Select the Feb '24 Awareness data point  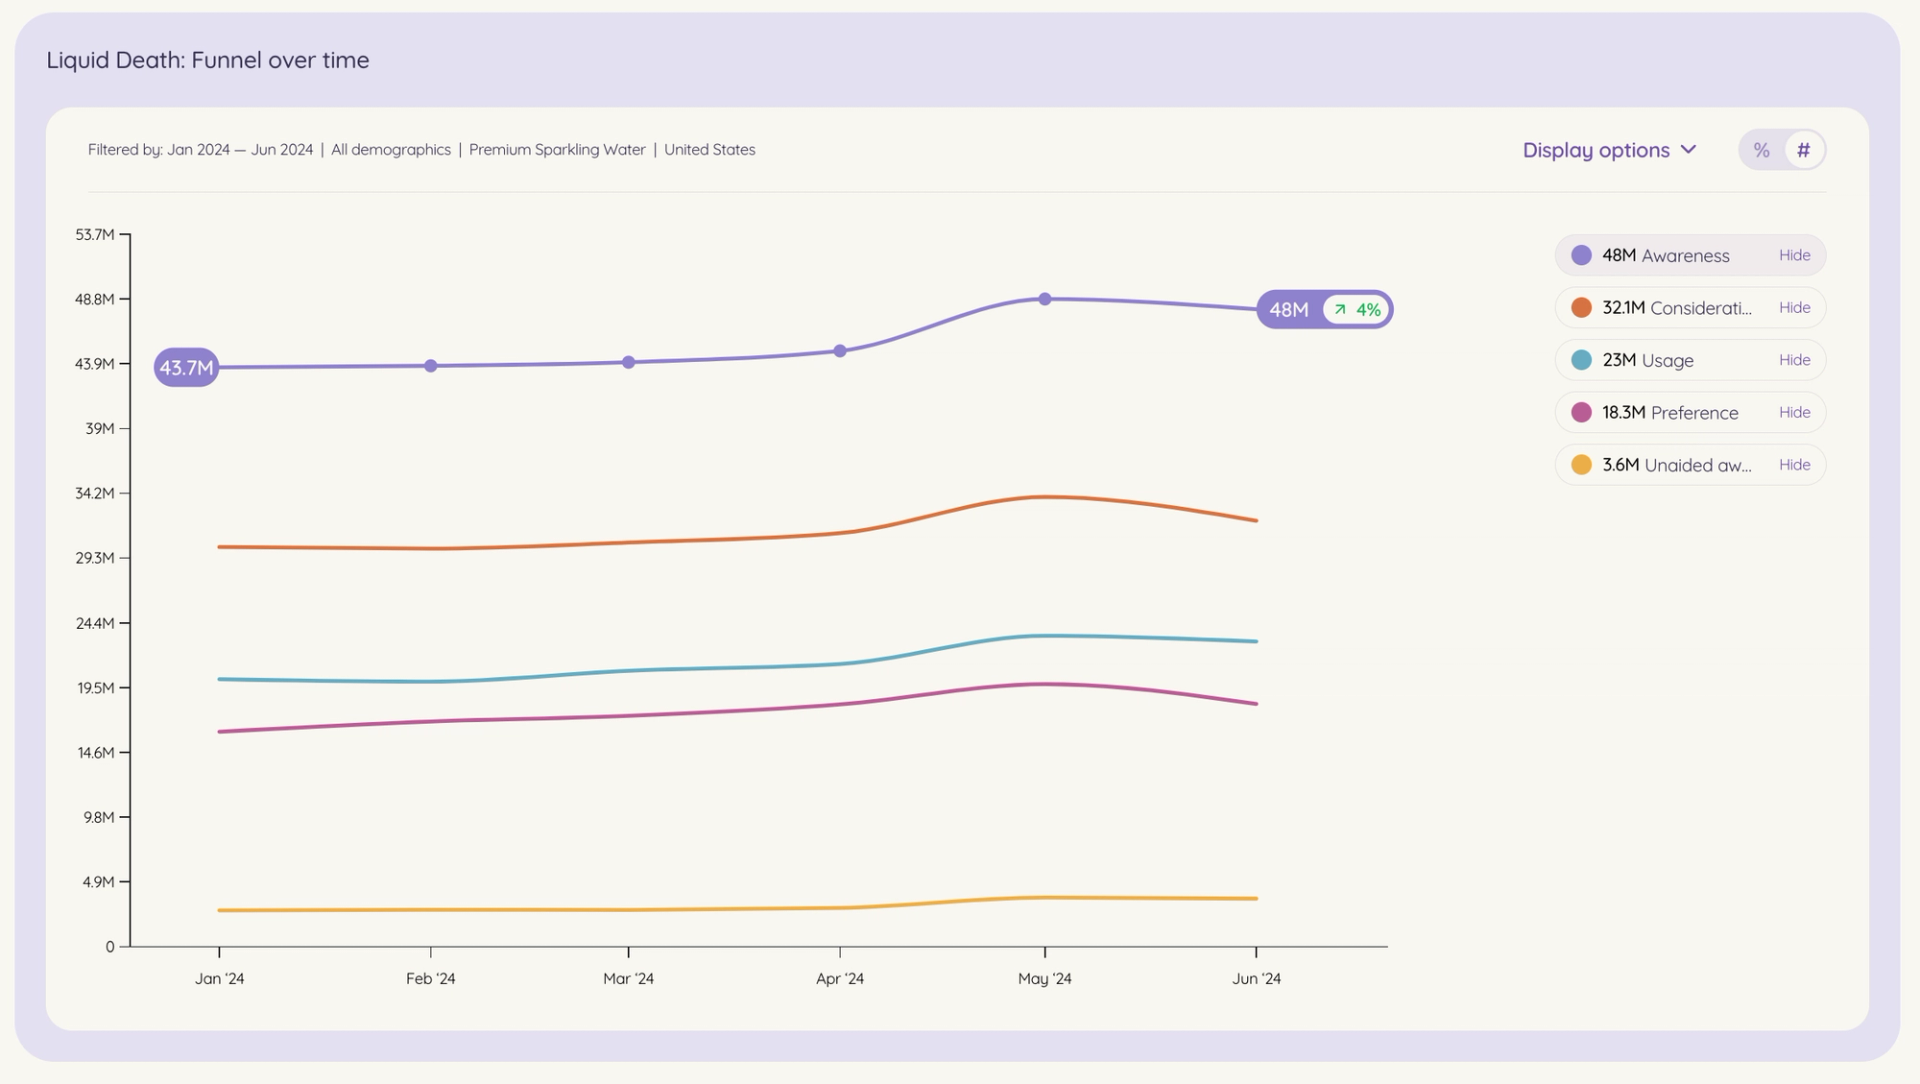point(431,366)
